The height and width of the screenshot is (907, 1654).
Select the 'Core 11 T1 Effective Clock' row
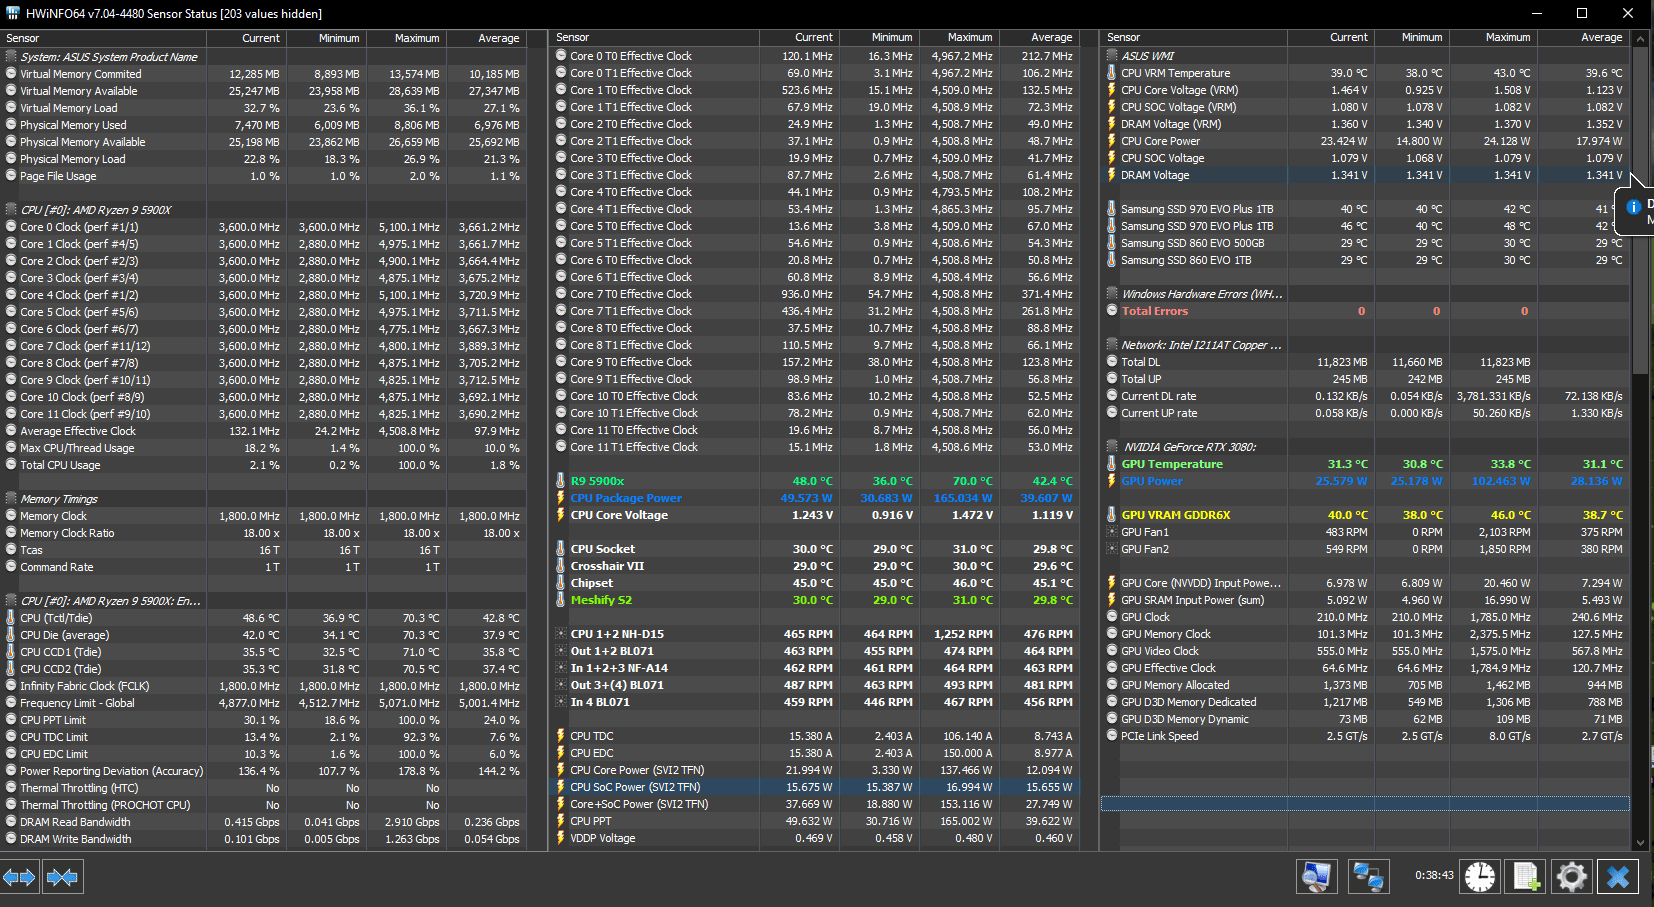pos(815,447)
